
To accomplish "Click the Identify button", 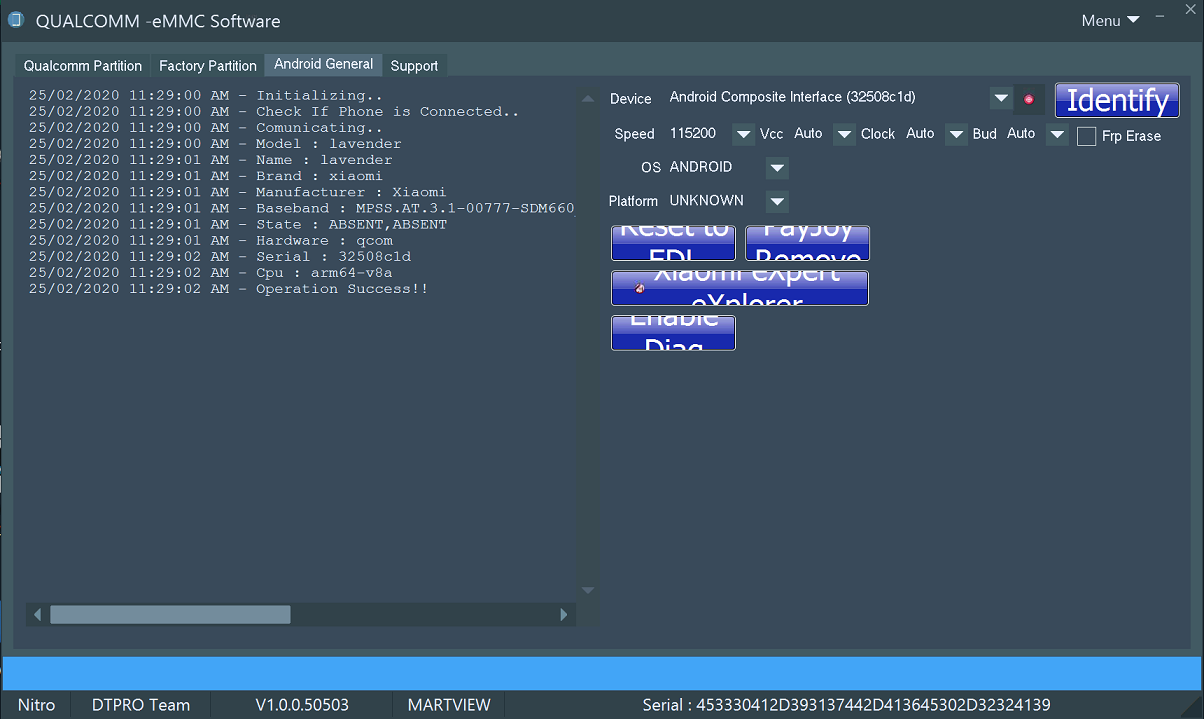I will [x=1117, y=100].
